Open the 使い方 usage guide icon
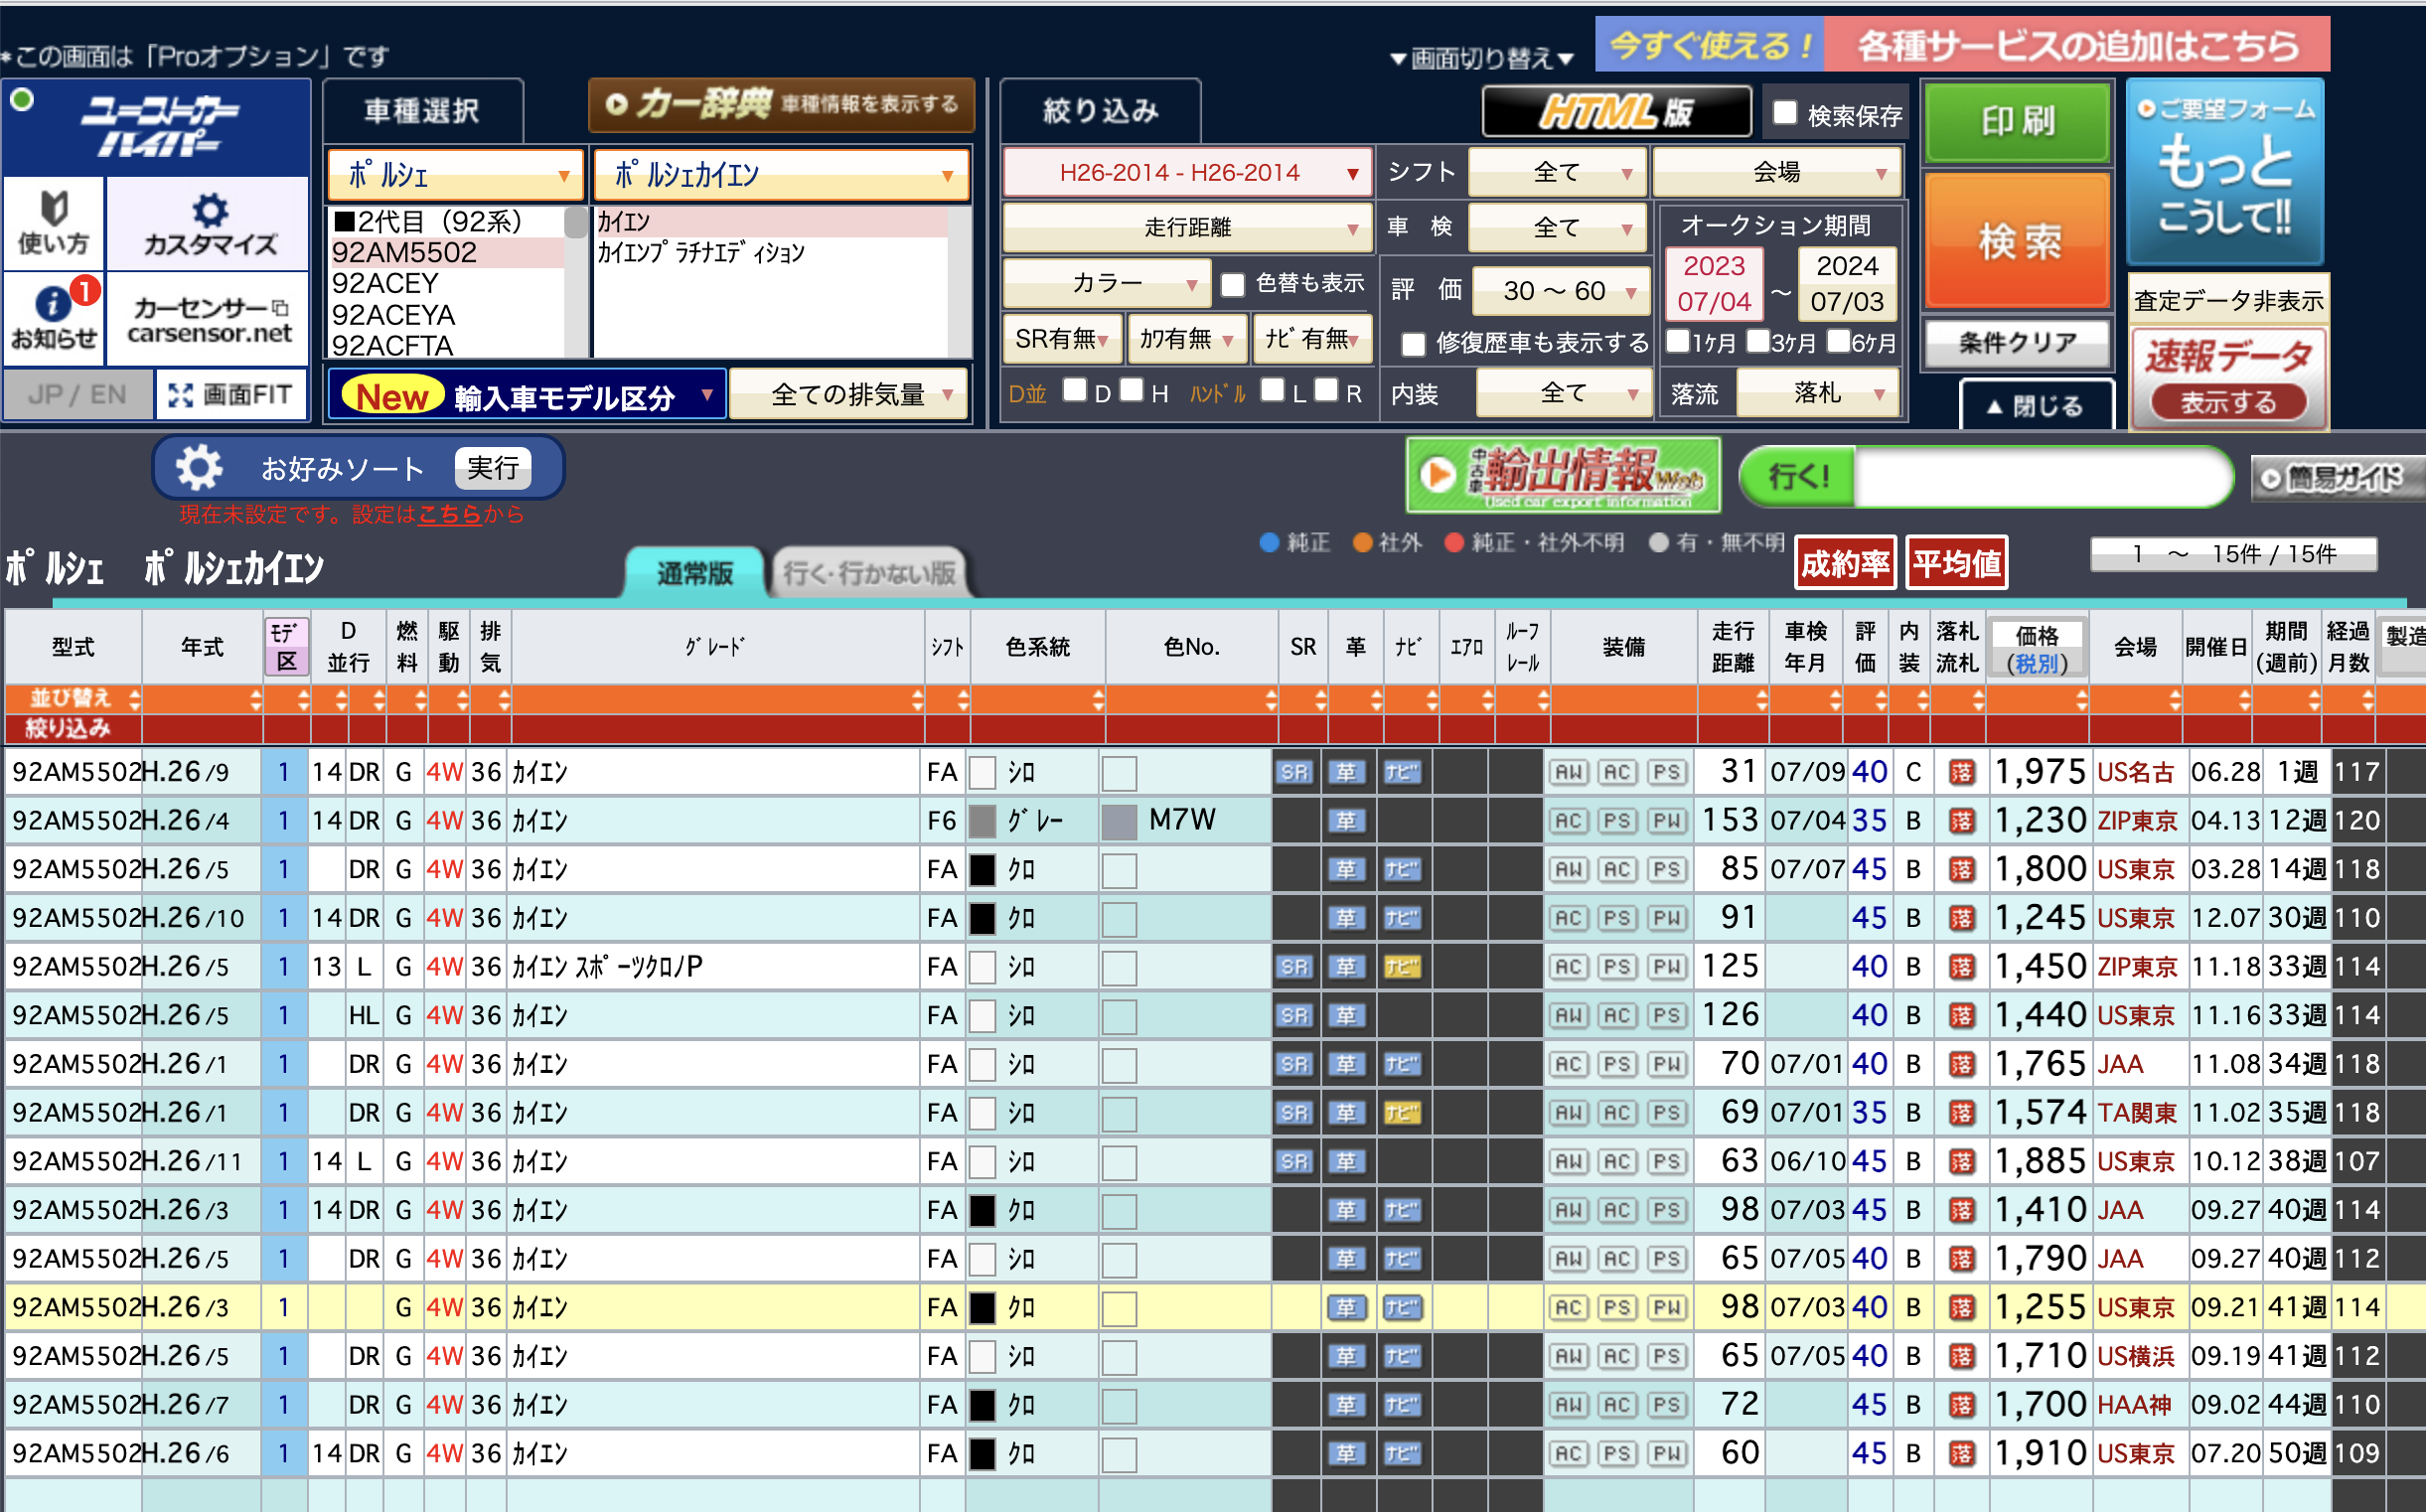 click(x=54, y=224)
